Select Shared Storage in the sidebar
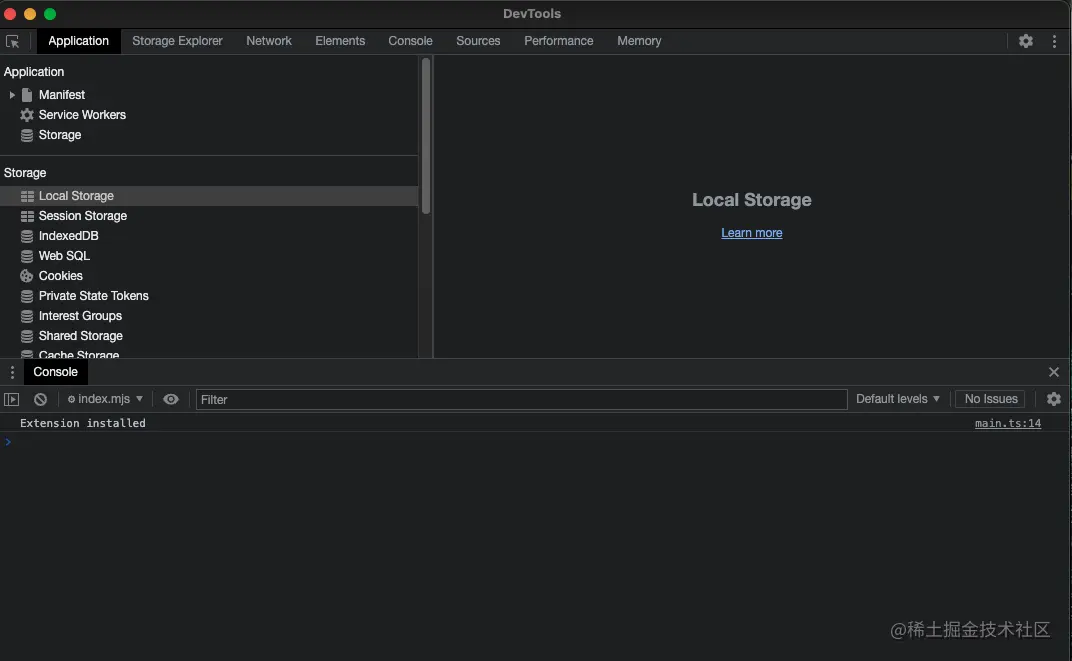 [81, 336]
